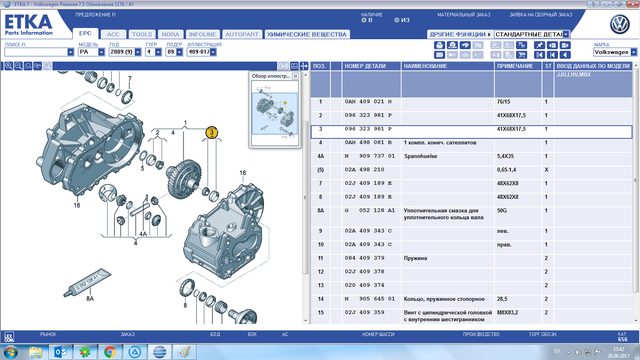This screenshot has height=360, width=640.
Task: Switch to the AUTOPART tab
Action: point(242,34)
